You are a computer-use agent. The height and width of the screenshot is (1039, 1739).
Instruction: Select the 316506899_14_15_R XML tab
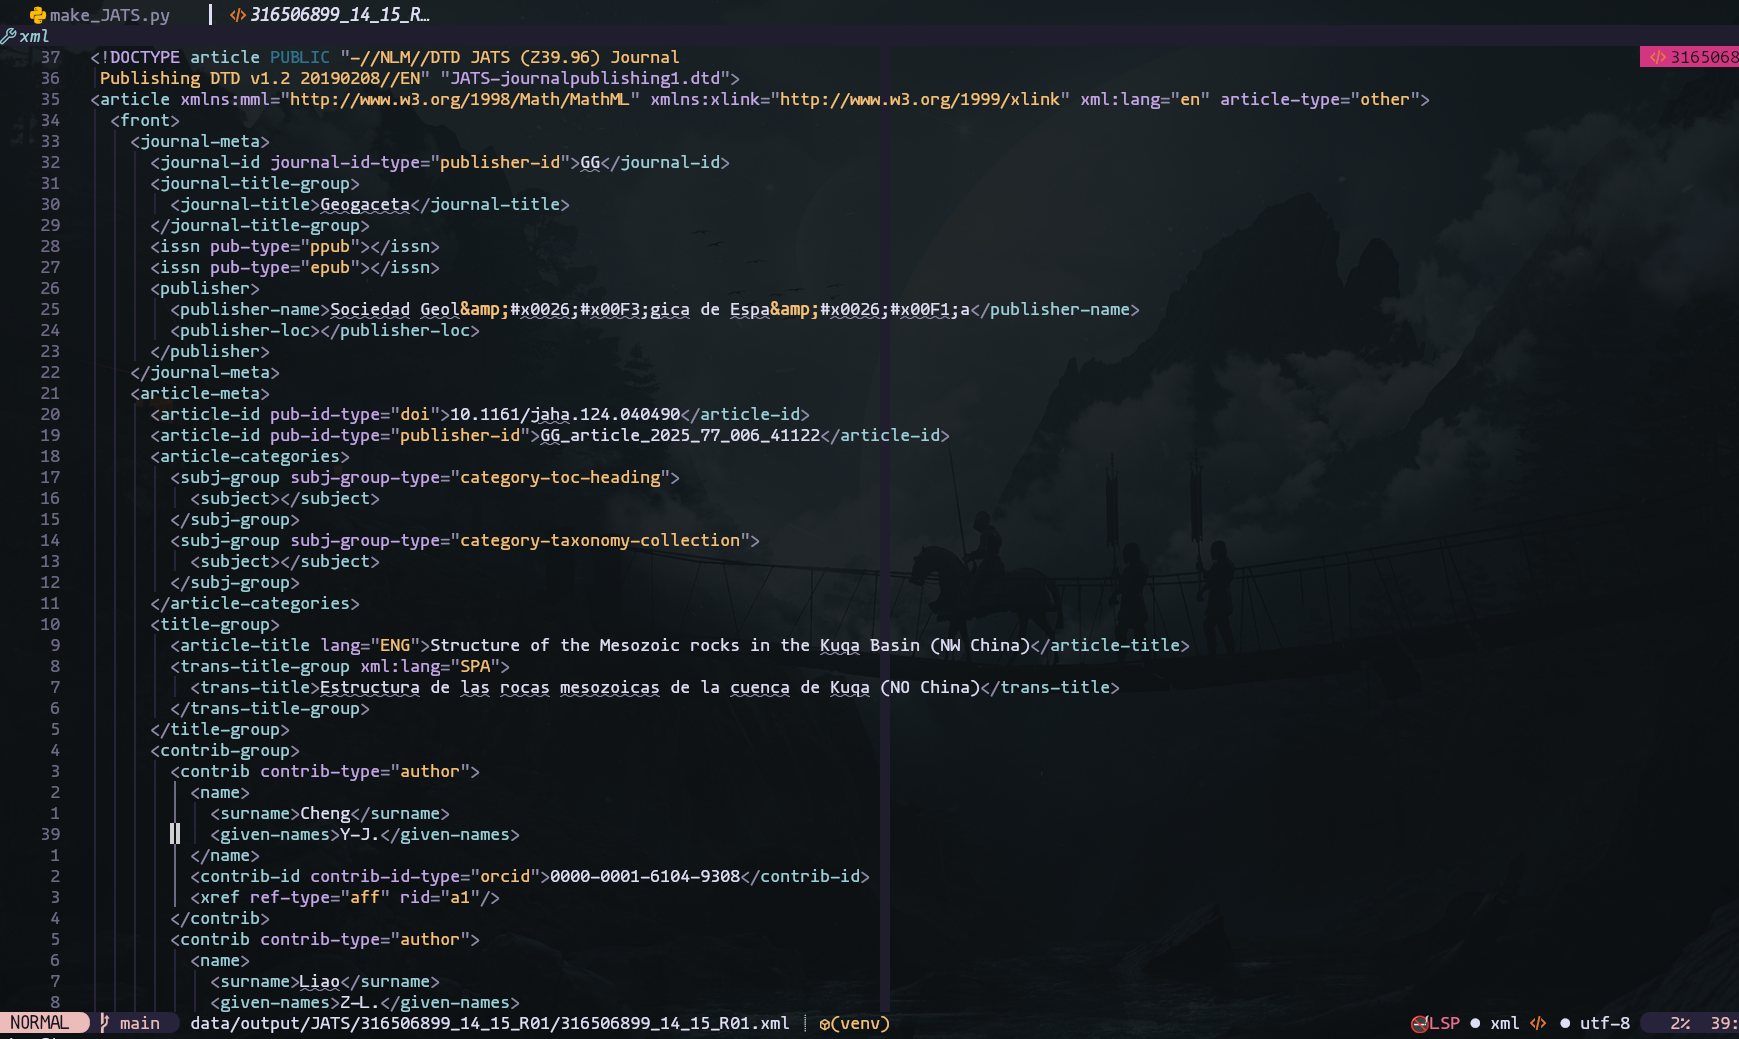tap(330, 15)
